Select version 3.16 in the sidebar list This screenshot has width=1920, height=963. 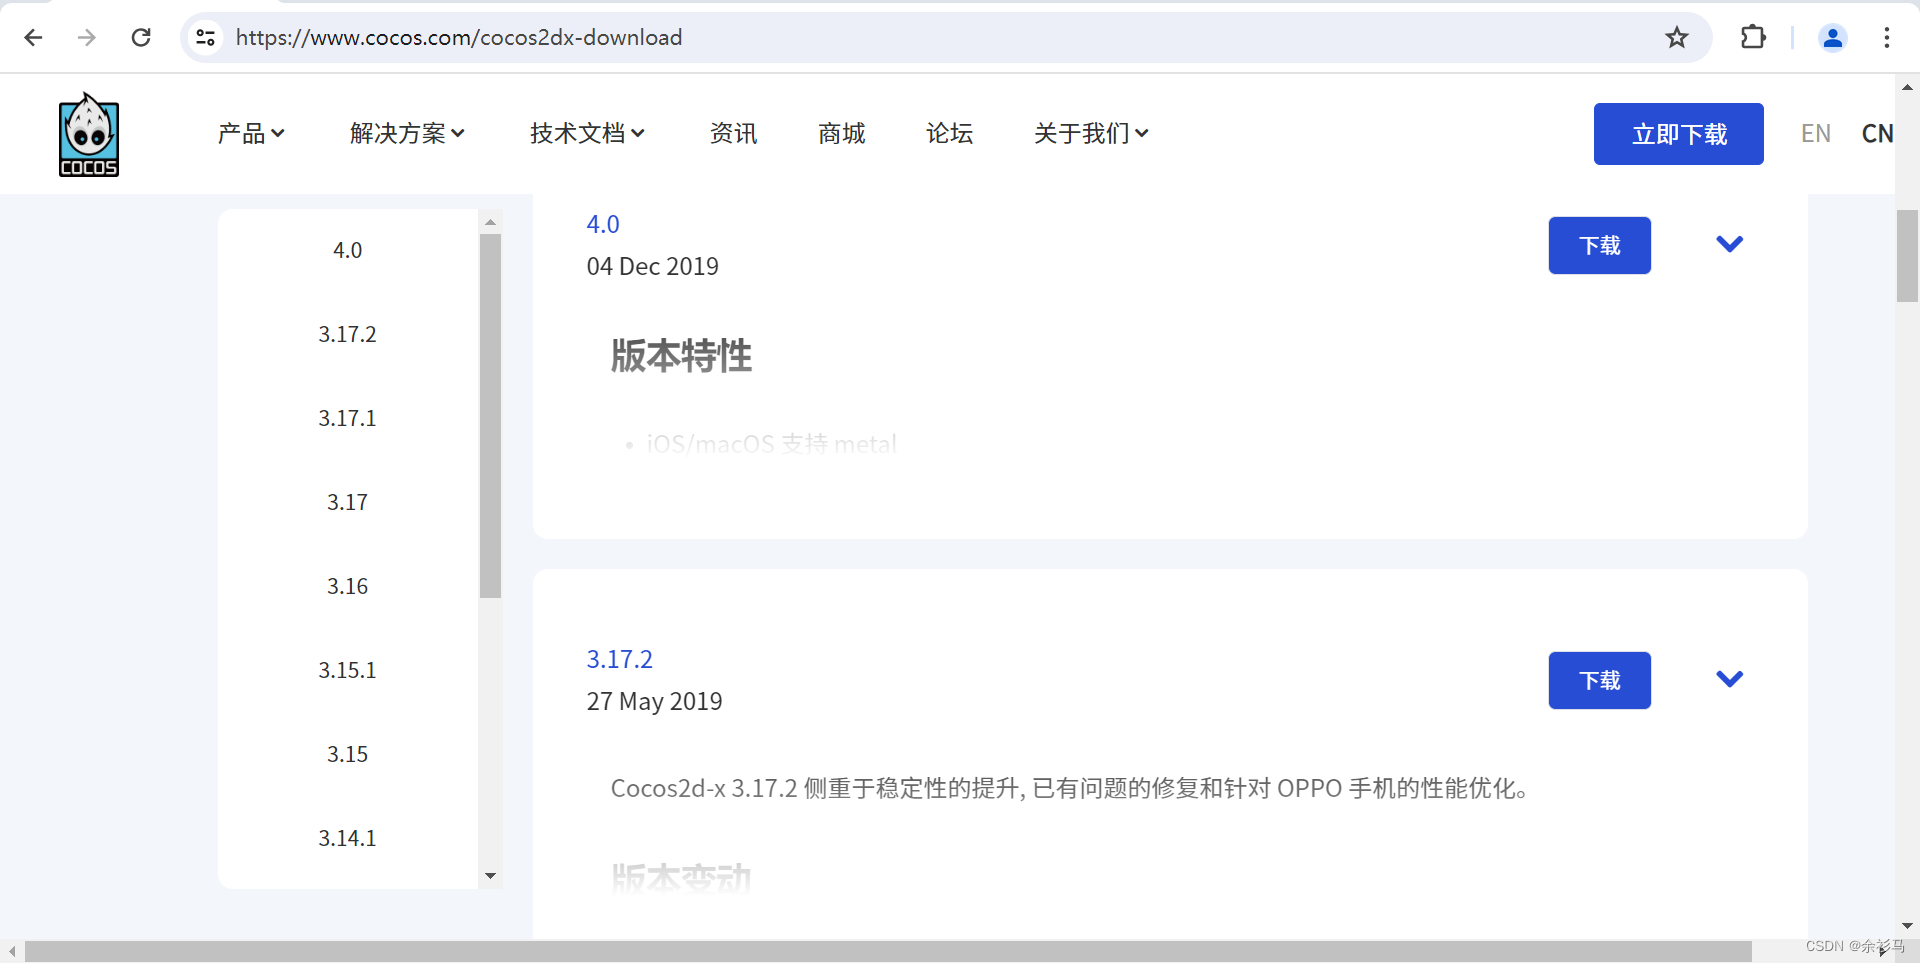347,586
